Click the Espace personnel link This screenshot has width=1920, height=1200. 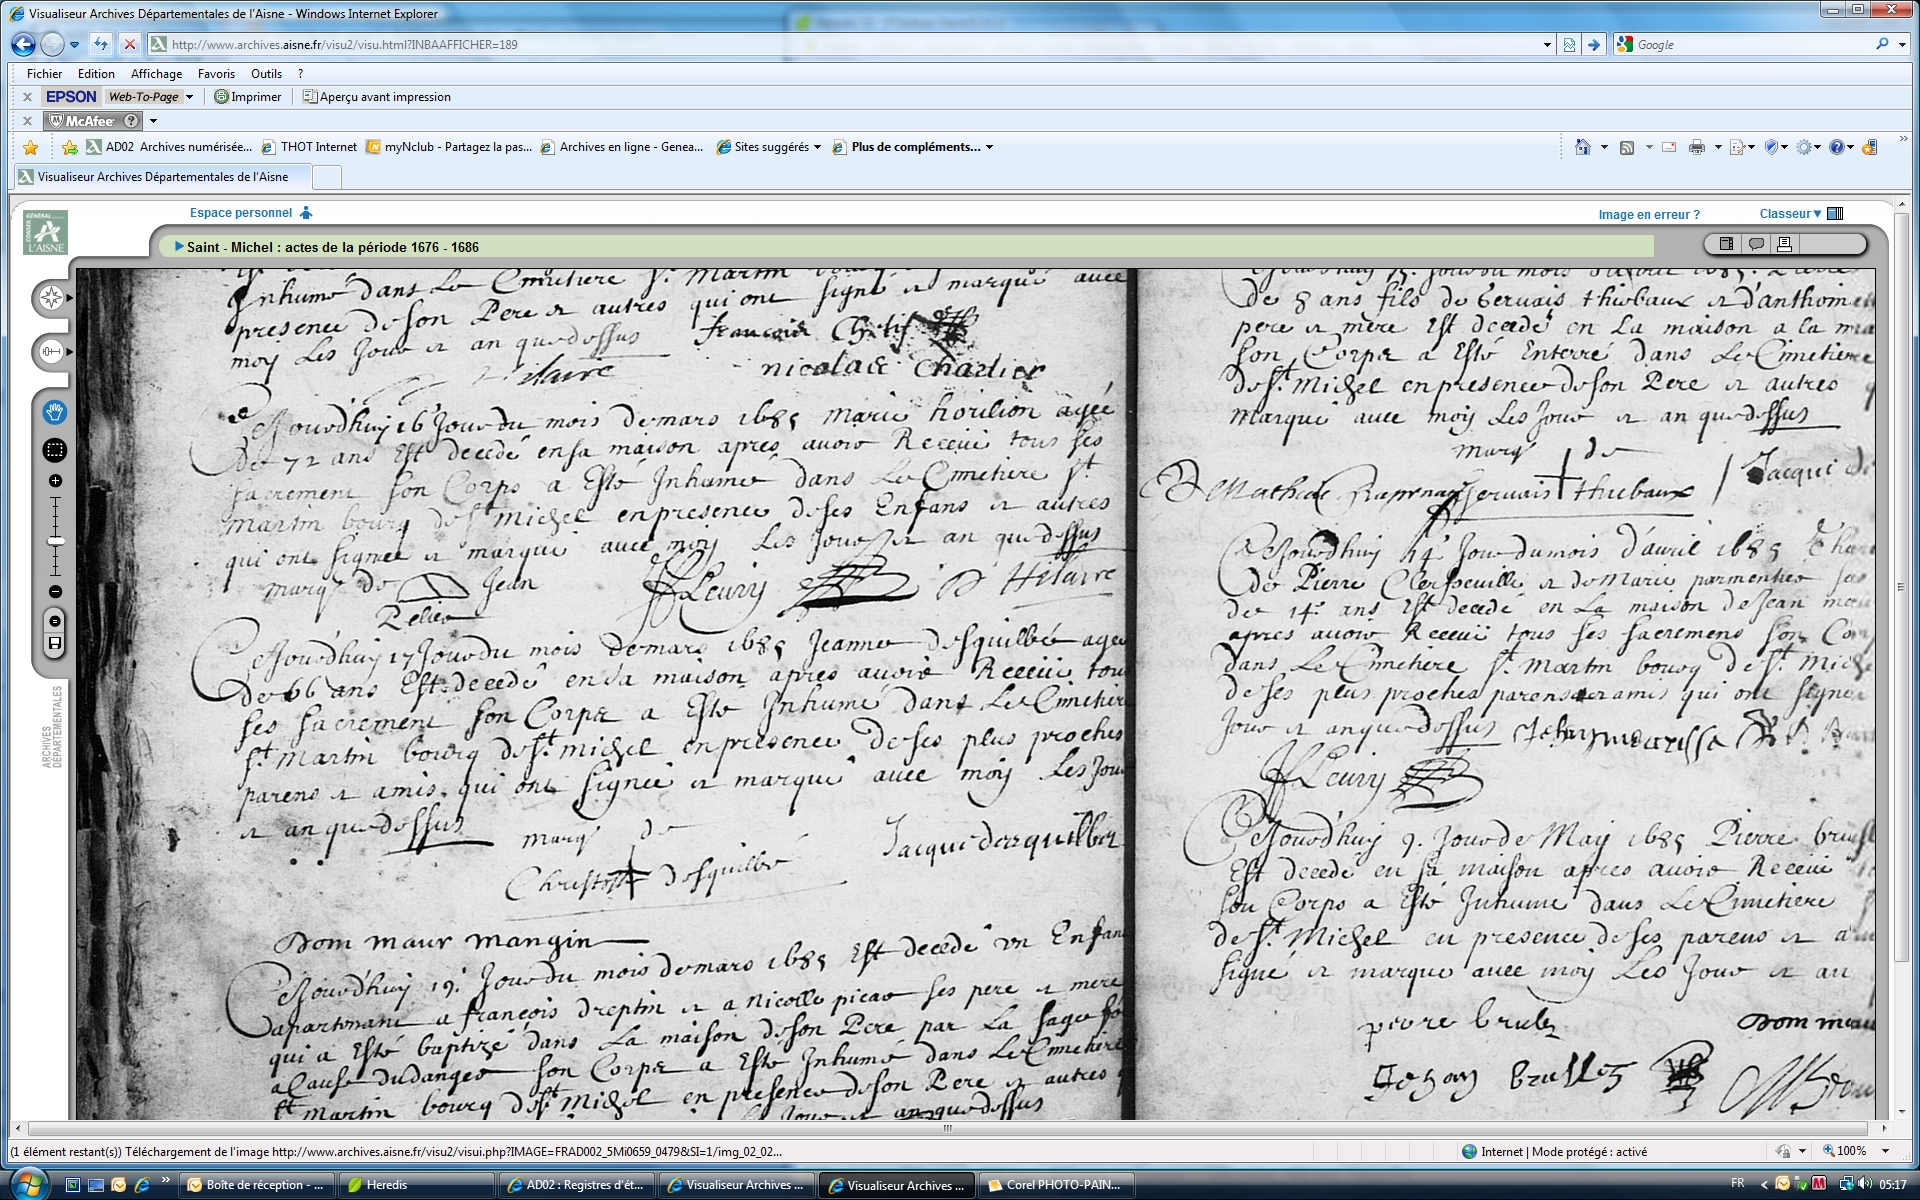[241, 213]
